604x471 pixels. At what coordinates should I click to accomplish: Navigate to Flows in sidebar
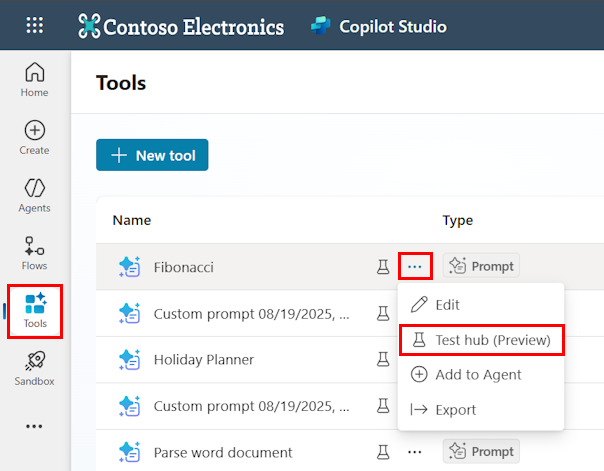coord(34,253)
